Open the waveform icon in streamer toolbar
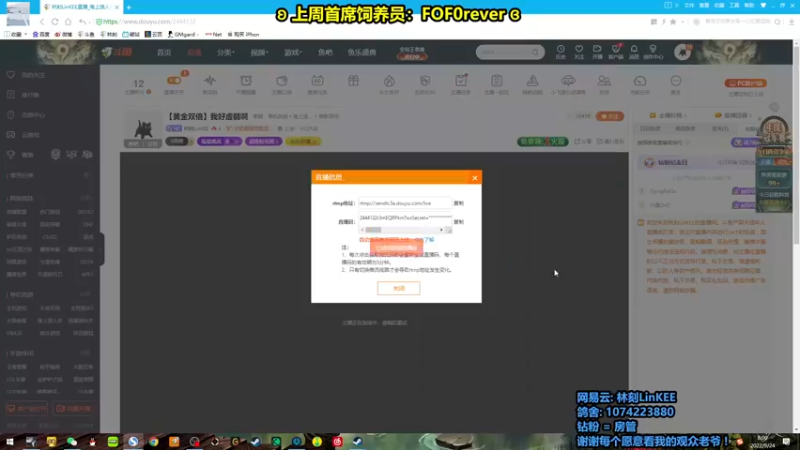 [210, 81]
